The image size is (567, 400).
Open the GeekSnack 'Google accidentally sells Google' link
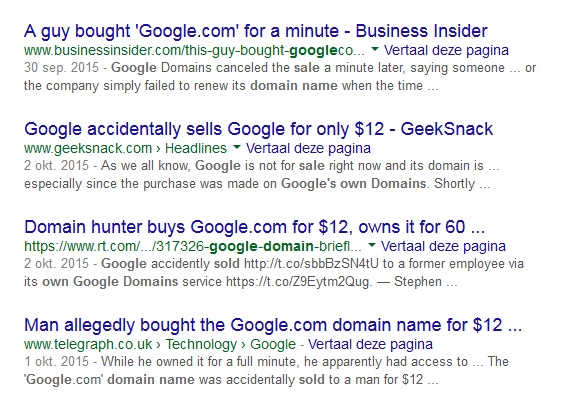tap(259, 129)
